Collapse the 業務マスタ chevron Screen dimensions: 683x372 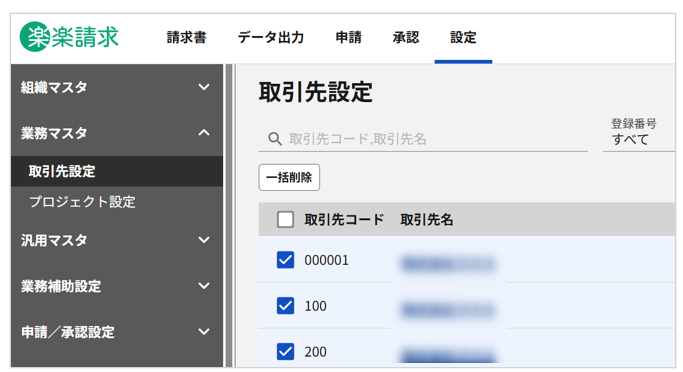(x=204, y=132)
